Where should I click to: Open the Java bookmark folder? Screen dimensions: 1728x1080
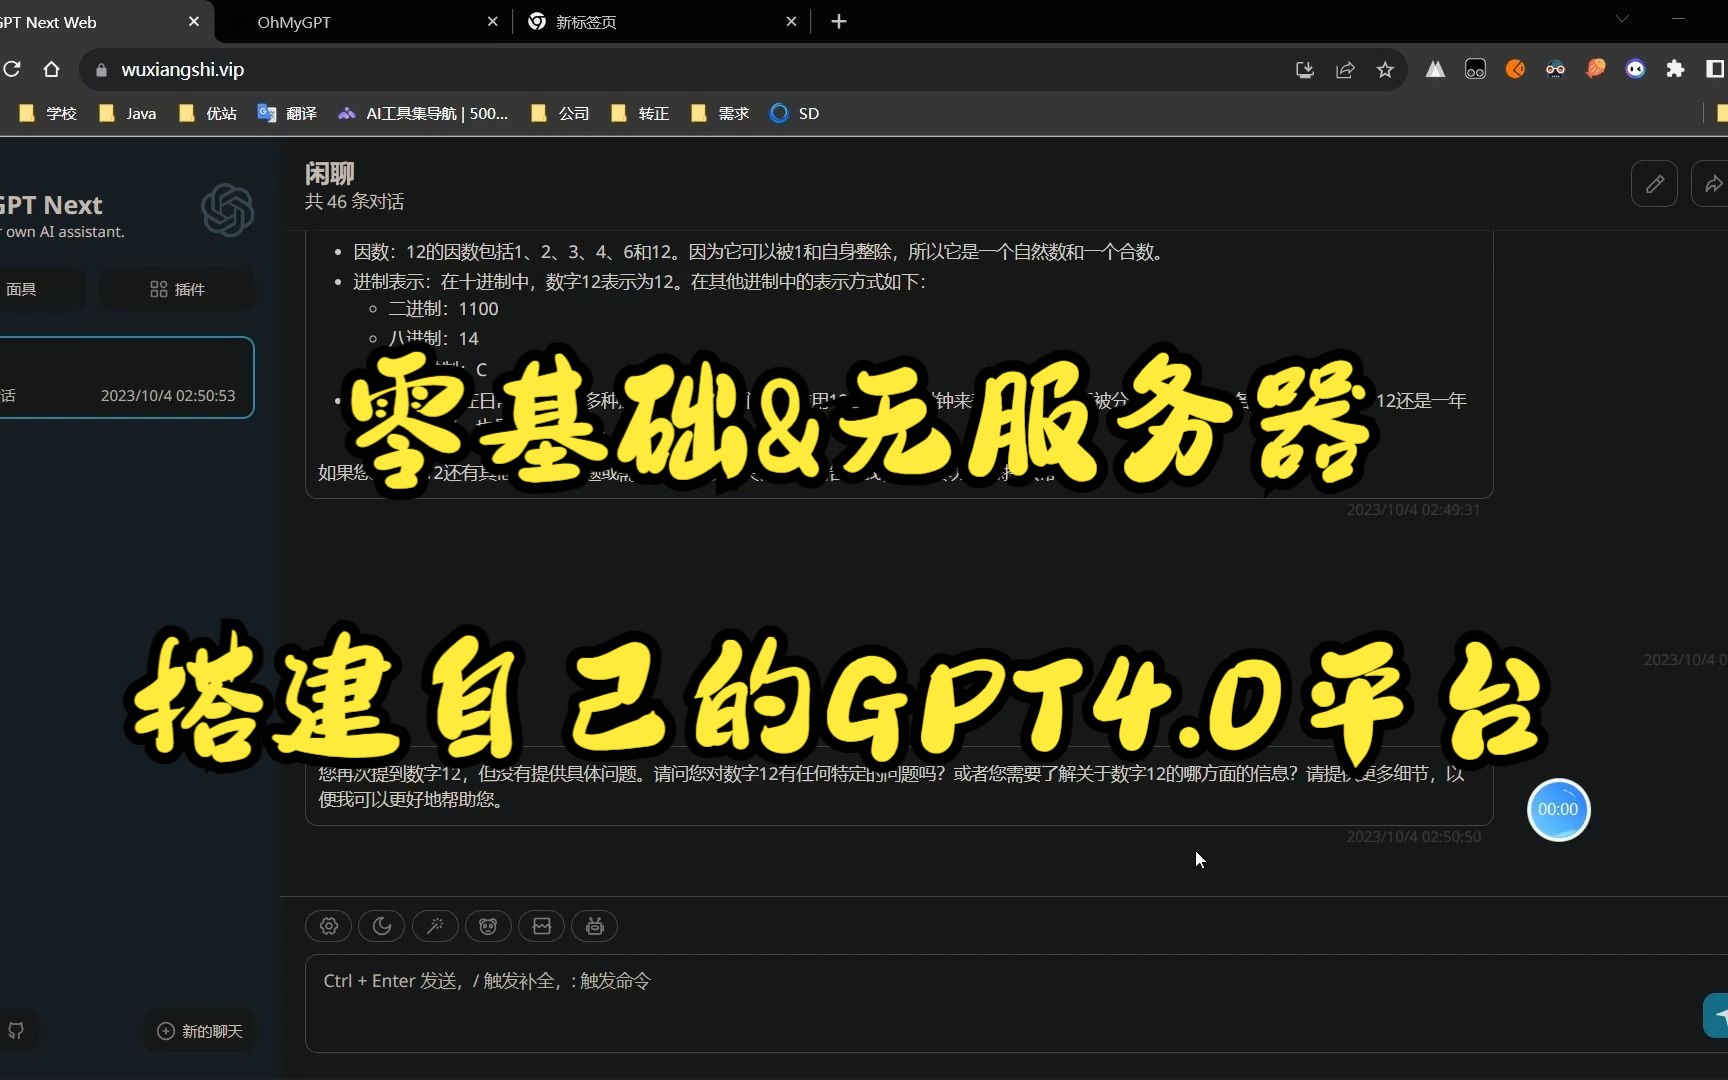pos(127,113)
